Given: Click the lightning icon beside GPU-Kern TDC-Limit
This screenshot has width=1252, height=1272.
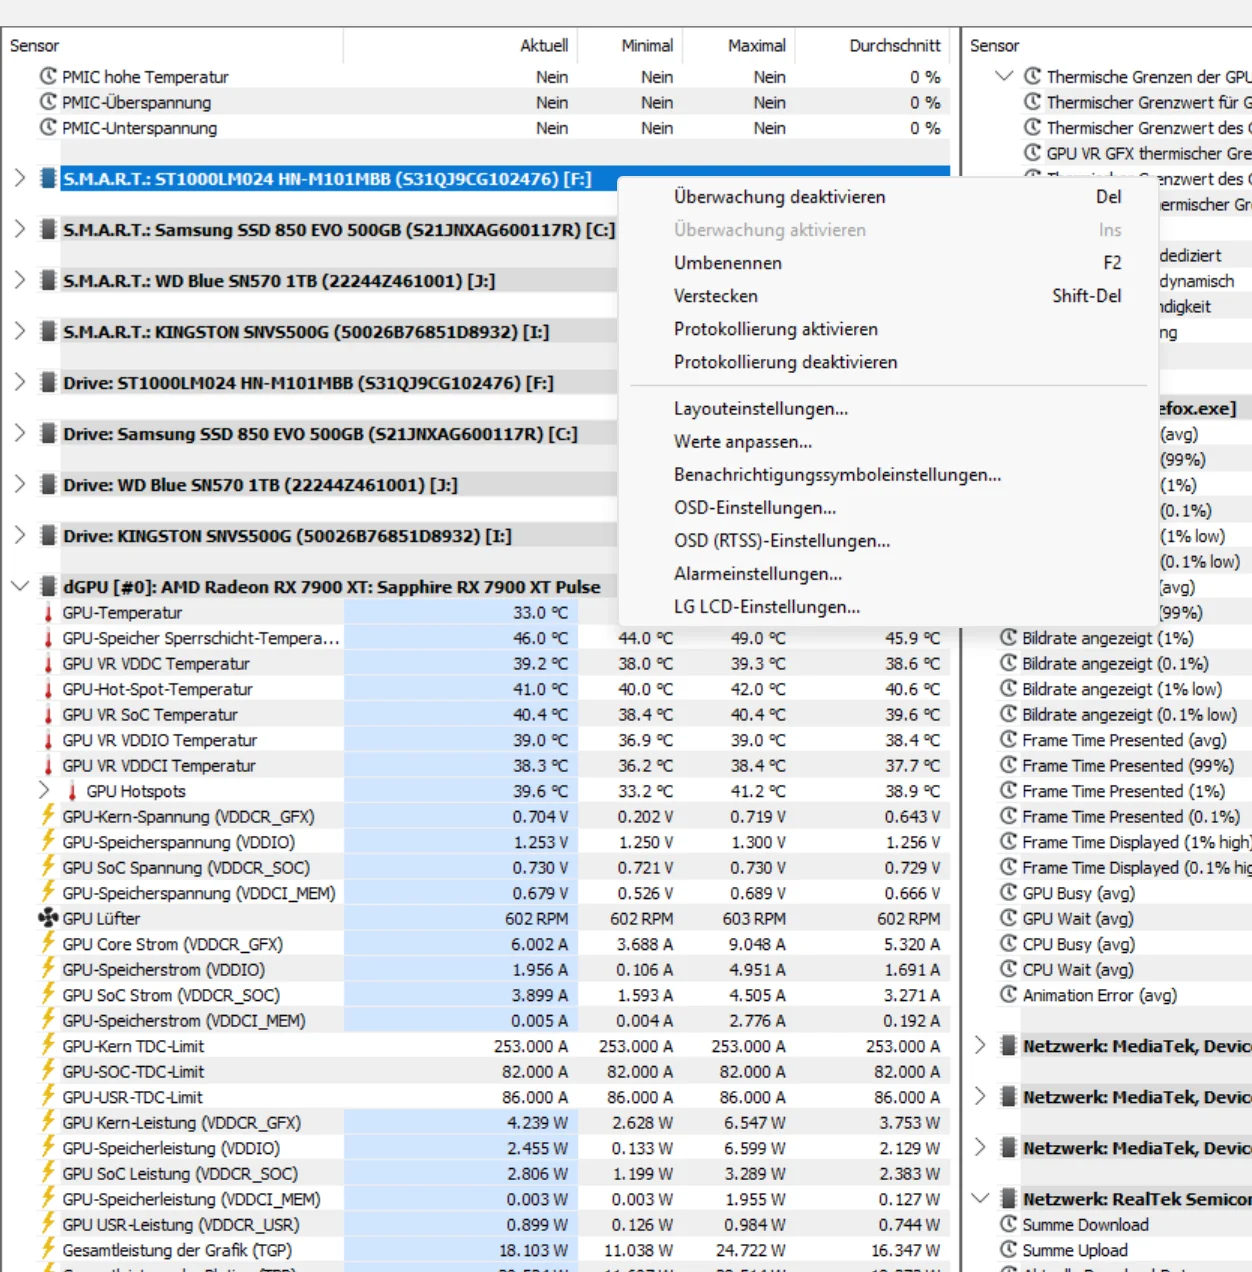Looking at the screenshot, I should (48, 1046).
